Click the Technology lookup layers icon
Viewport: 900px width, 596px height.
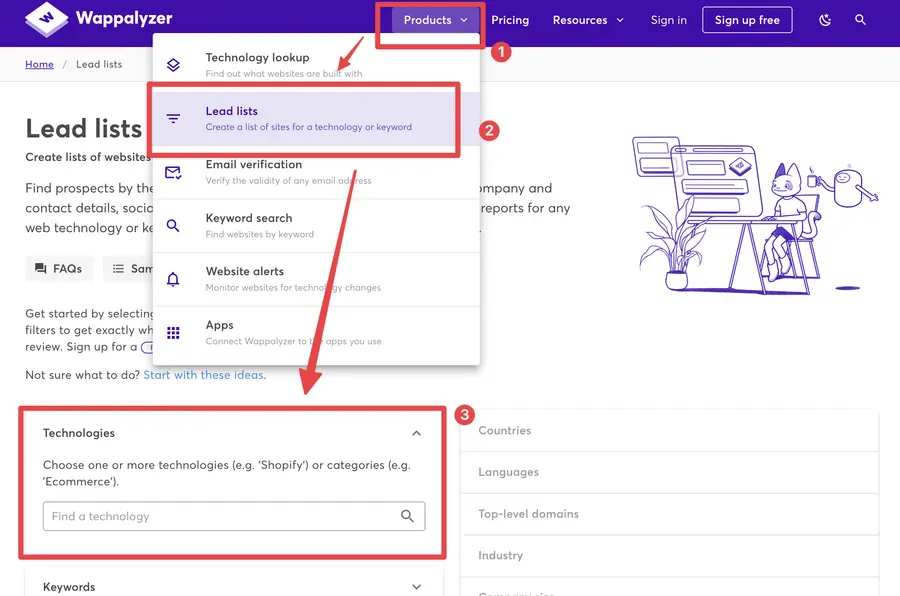[x=173, y=65]
